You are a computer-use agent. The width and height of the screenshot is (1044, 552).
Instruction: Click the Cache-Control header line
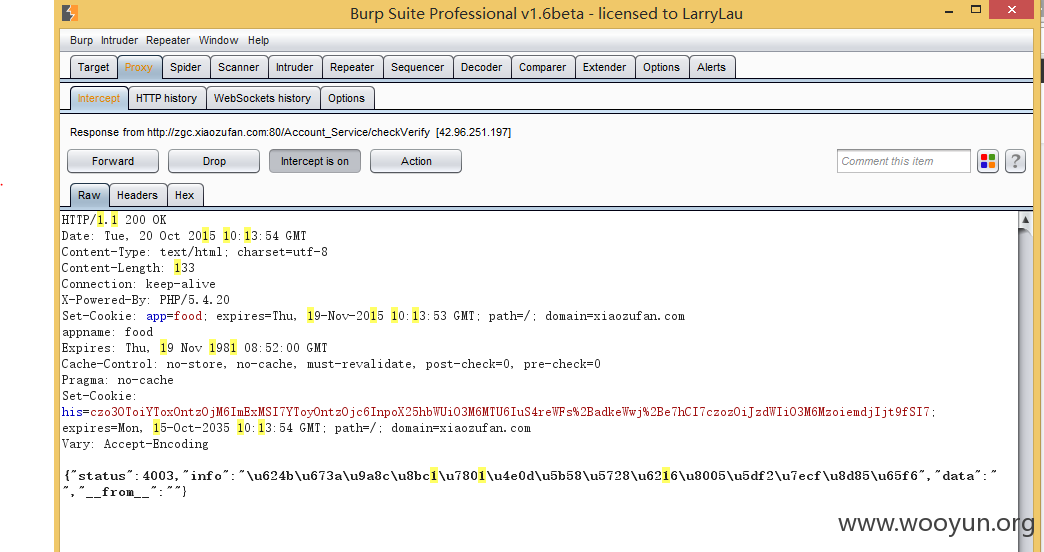click(x=331, y=364)
